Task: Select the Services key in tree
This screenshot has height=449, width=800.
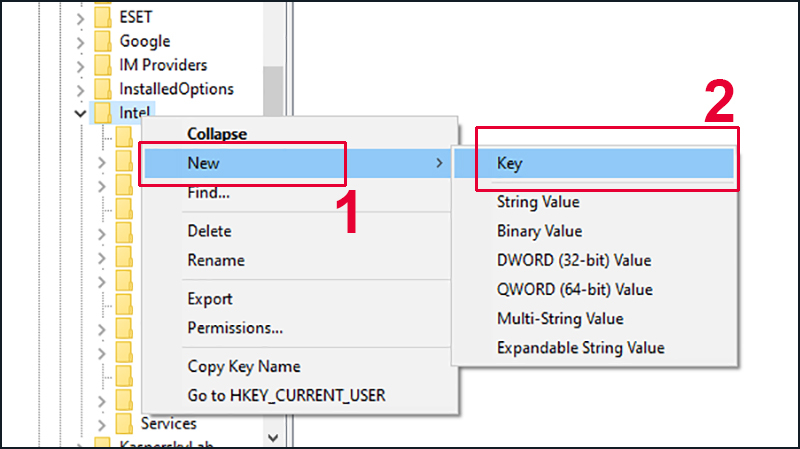Action: click(x=168, y=424)
